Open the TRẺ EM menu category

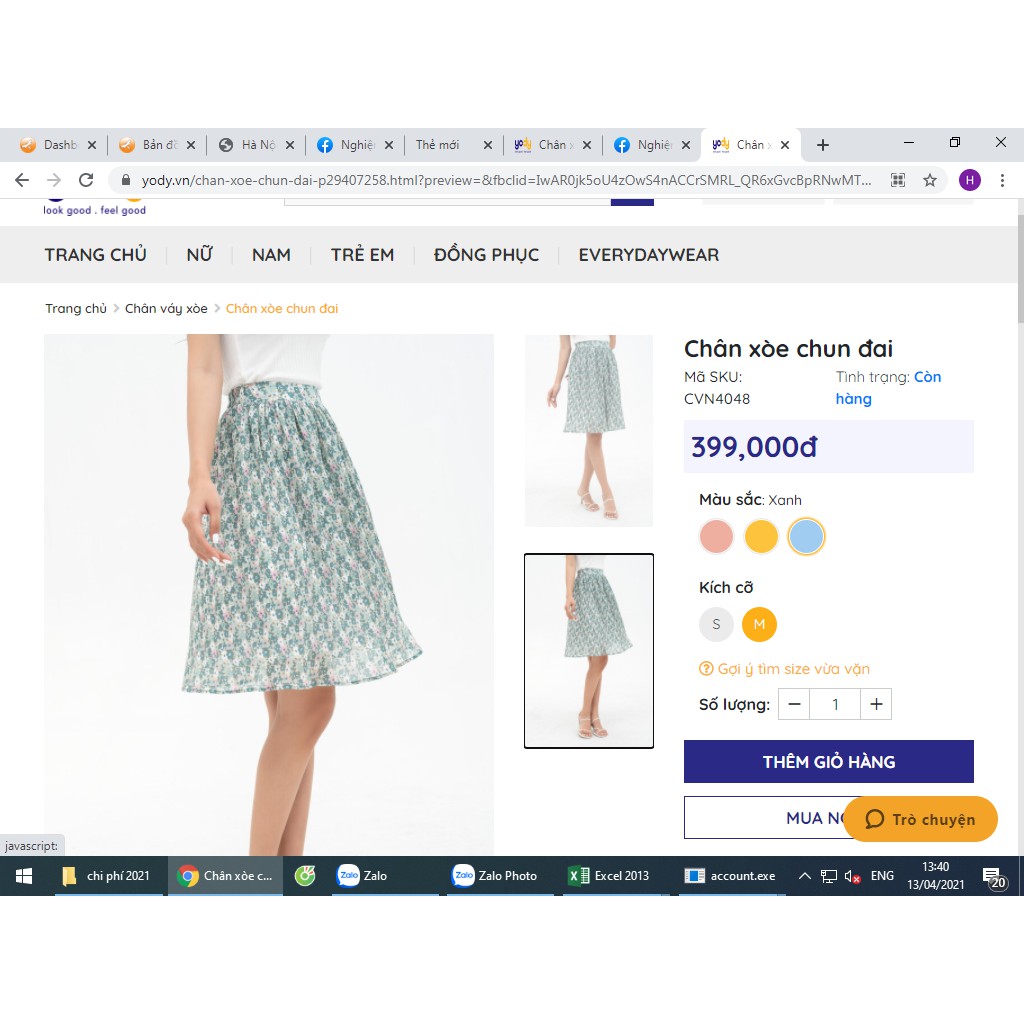(362, 255)
